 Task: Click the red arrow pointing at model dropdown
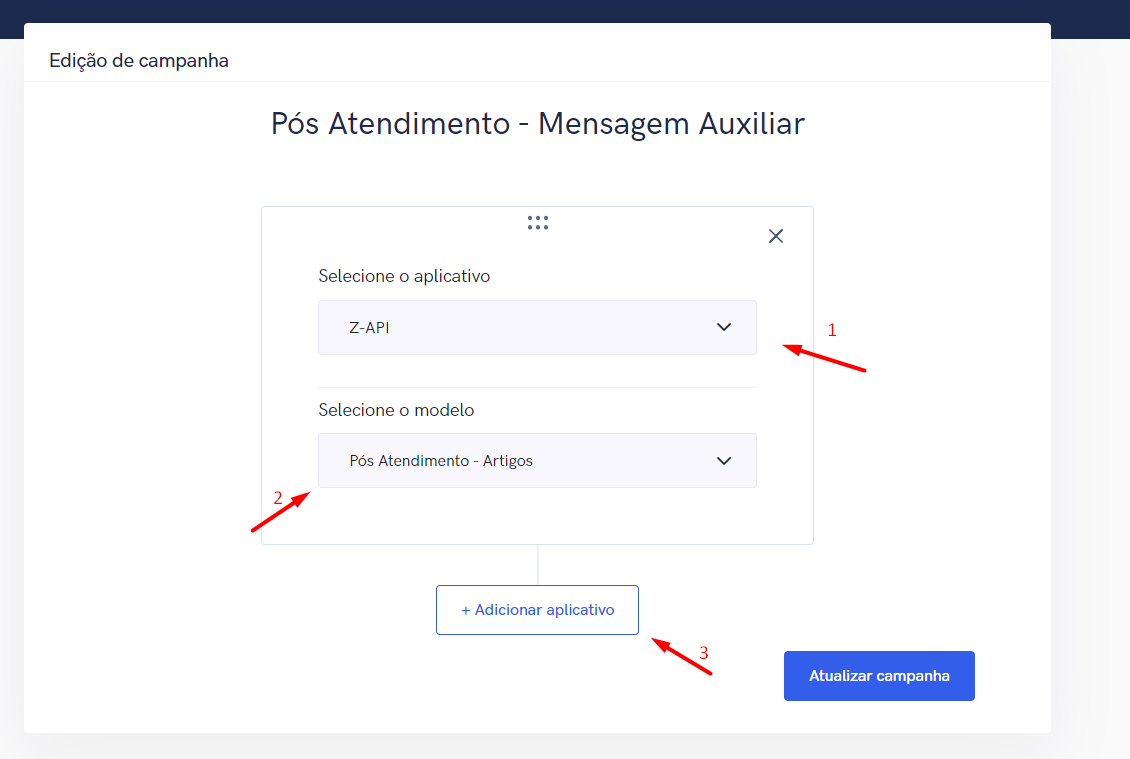click(277, 513)
